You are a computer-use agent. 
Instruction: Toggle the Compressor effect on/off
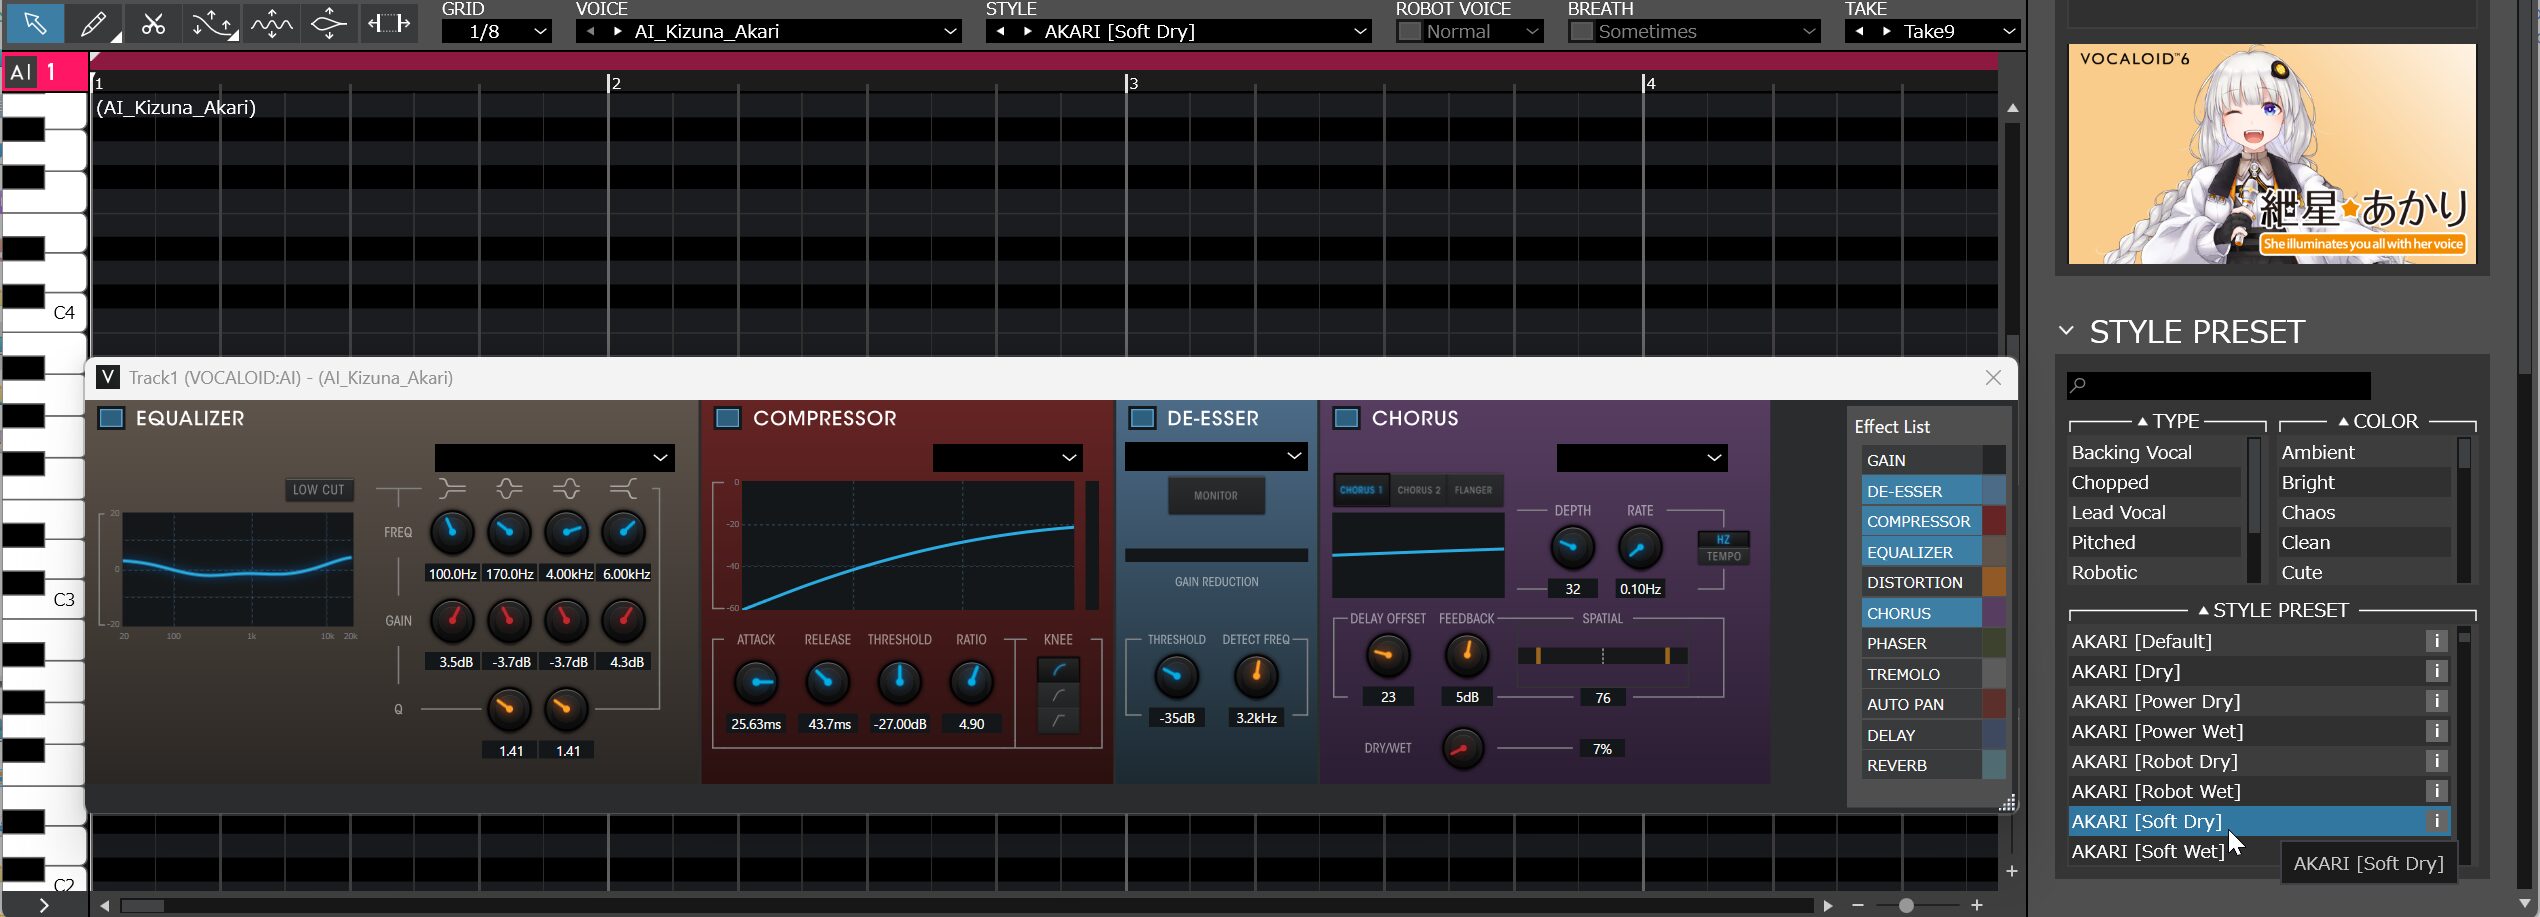(728, 418)
